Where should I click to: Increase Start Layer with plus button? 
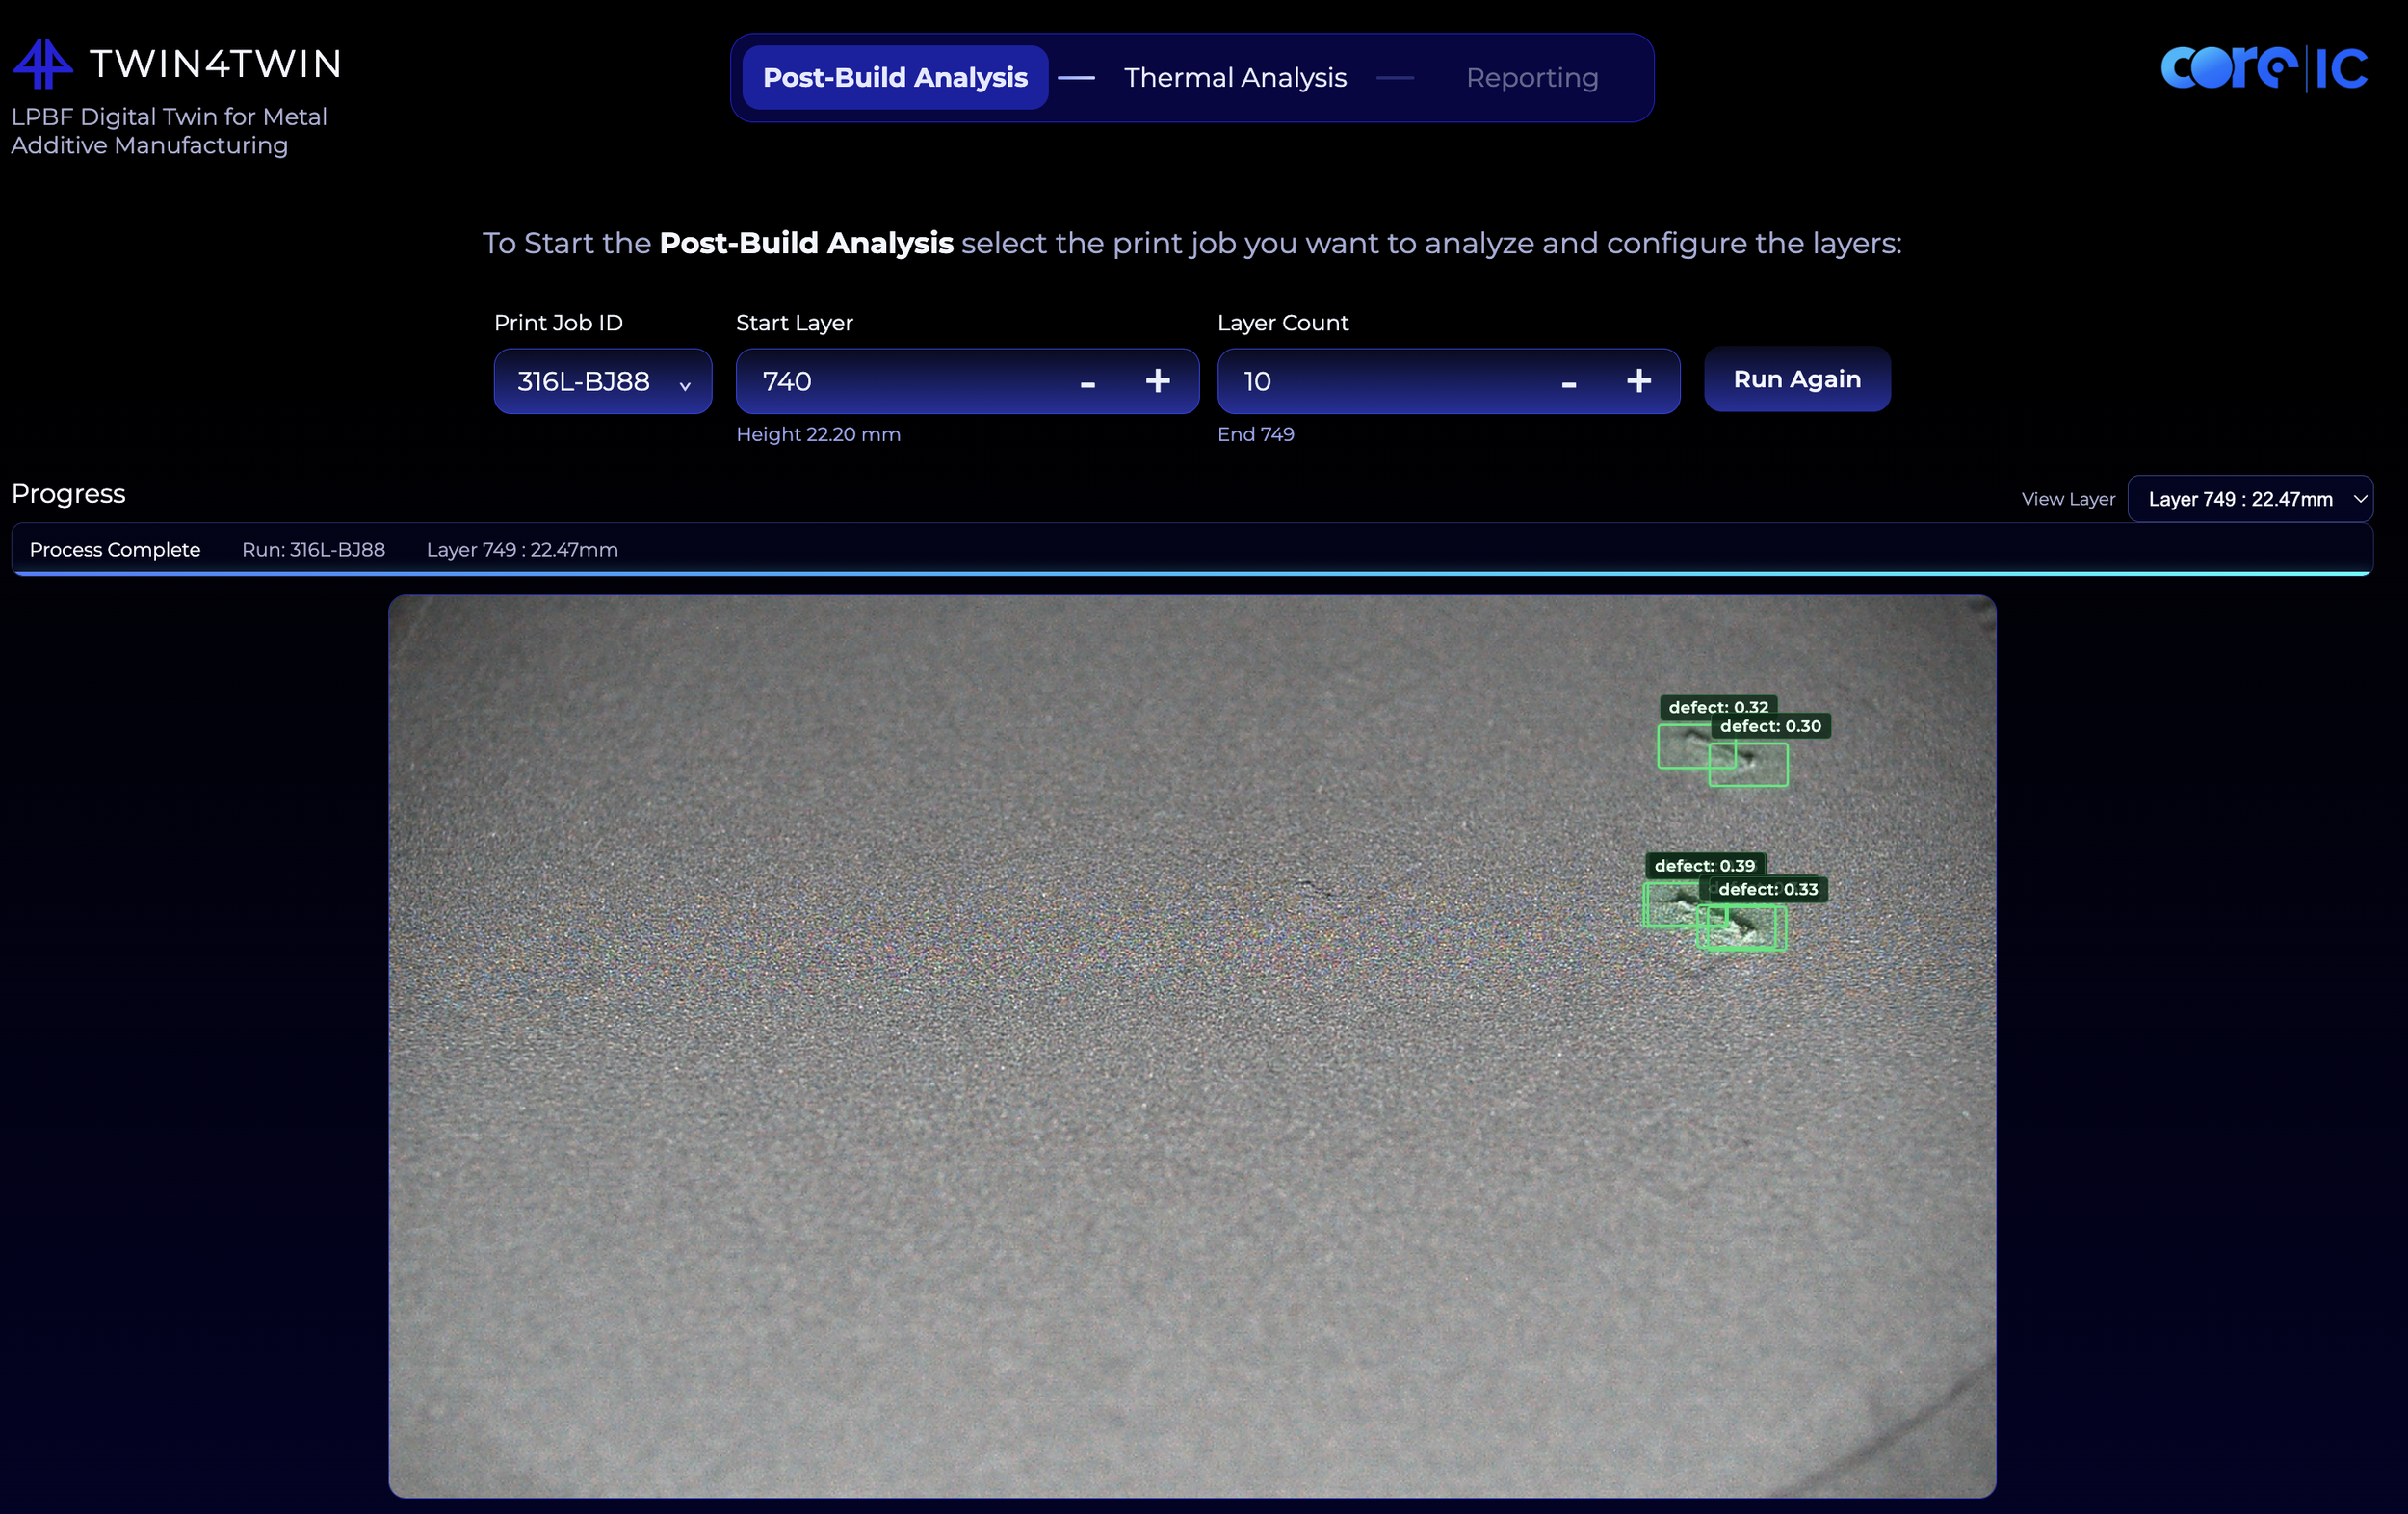point(1158,381)
